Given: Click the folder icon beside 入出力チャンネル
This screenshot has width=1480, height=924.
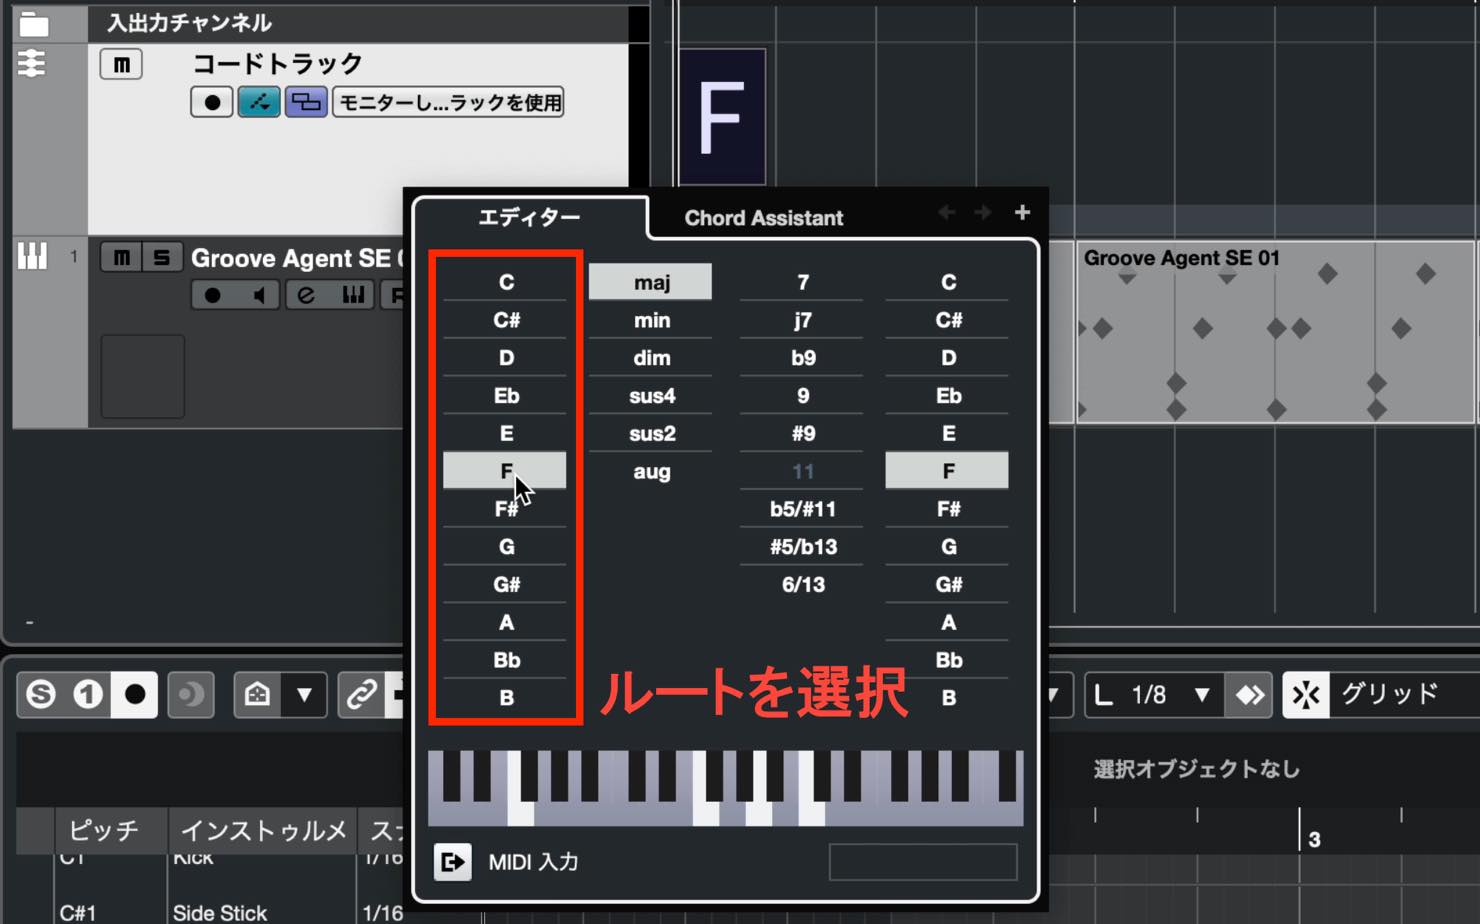Looking at the screenshot, I should (x=33, y=23).
